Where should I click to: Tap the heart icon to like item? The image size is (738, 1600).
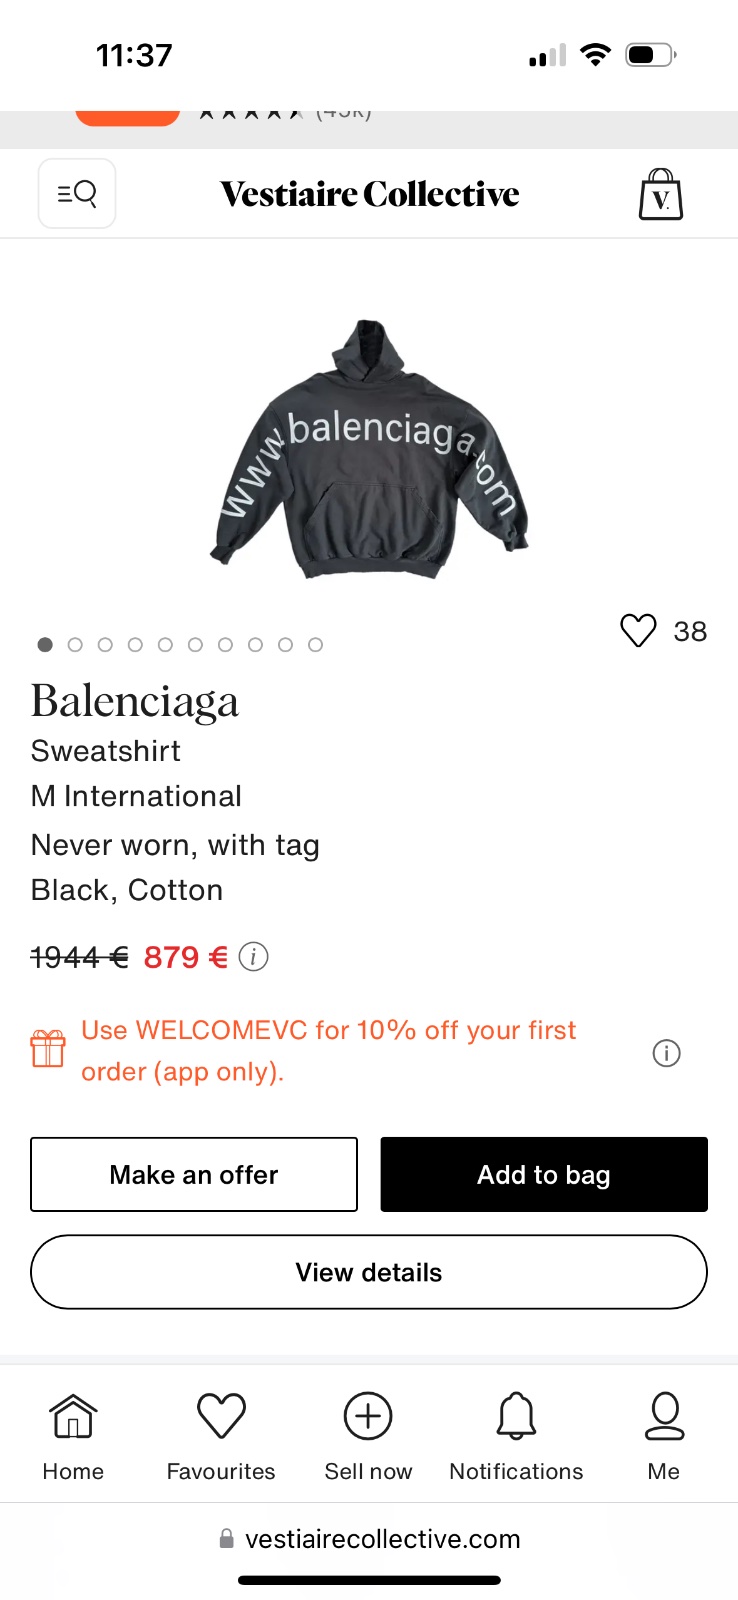click(x=638, y=630)
